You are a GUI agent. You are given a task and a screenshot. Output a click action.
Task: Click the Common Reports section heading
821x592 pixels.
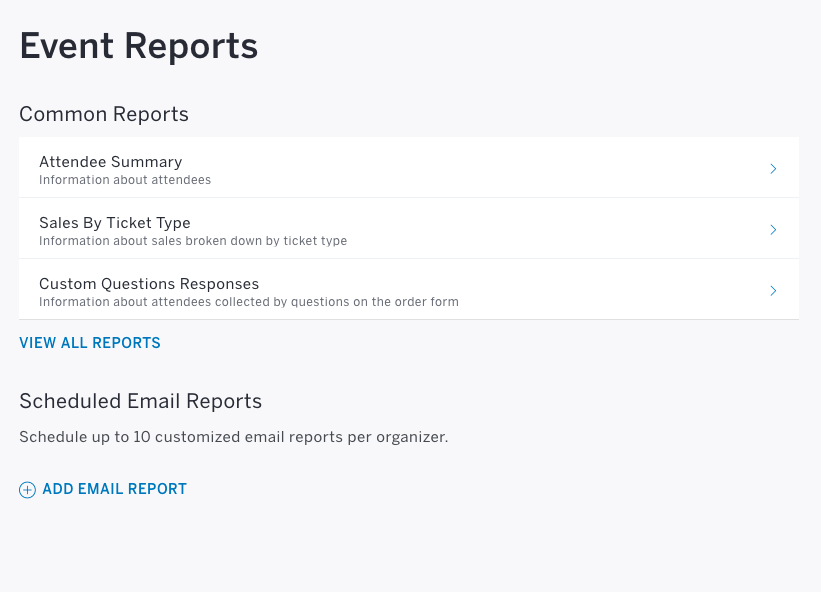click(x=104, y=114)
